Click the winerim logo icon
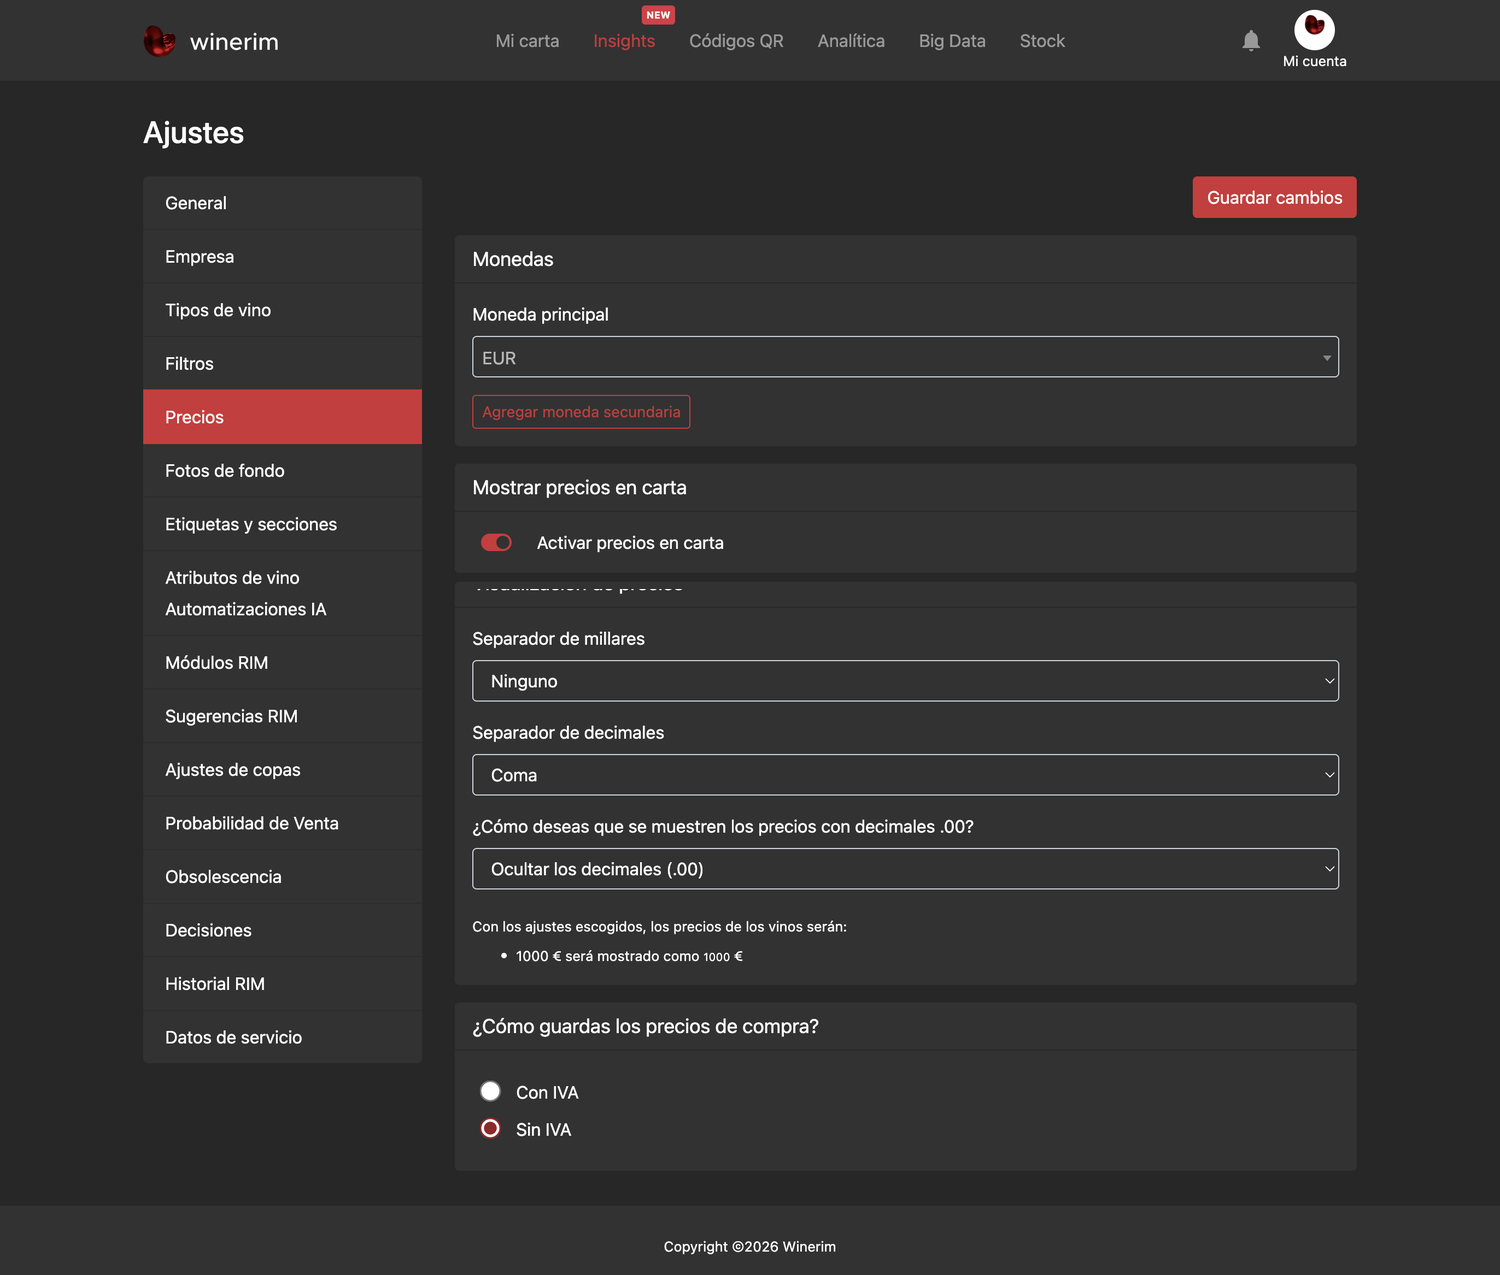Screen dimensions: 1500x1275 (159, 41)
